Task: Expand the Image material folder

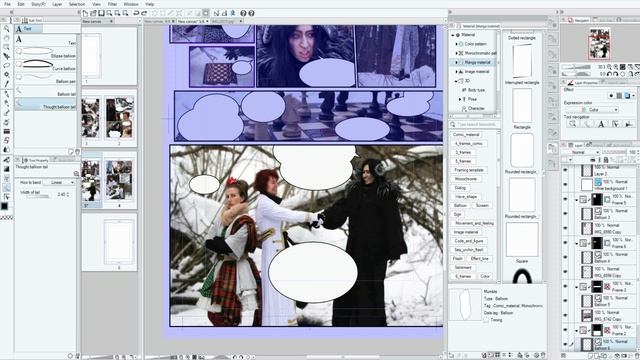Action: (457, 71)
